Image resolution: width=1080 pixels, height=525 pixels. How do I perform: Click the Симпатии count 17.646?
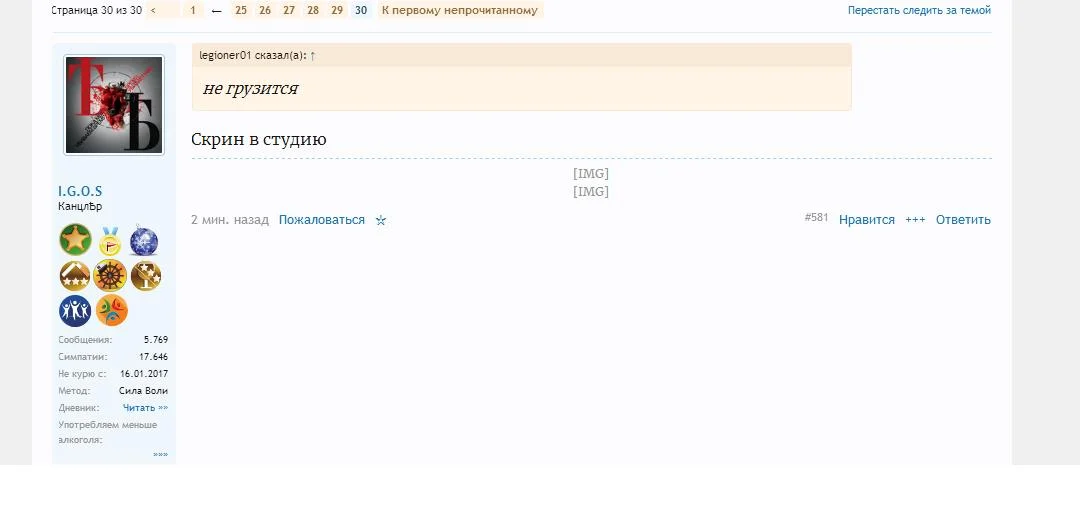pos(154,357)
